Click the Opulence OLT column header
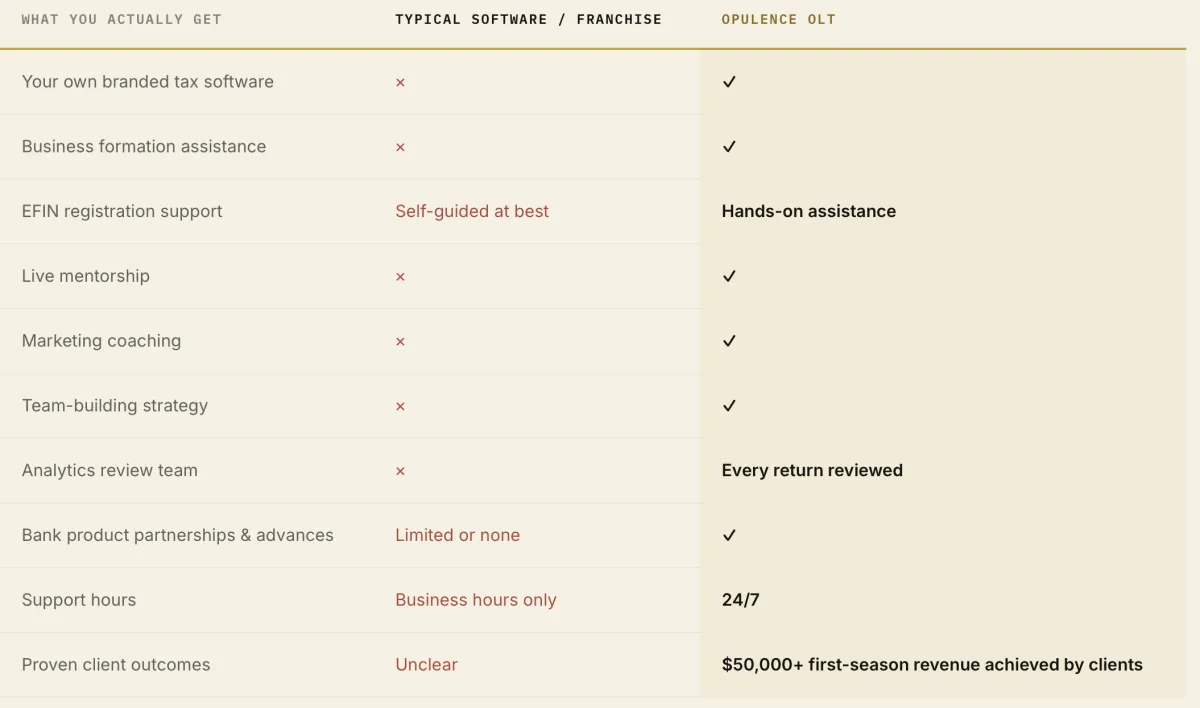The height and width of the screenshot is (708, 1200). [778, 19]
